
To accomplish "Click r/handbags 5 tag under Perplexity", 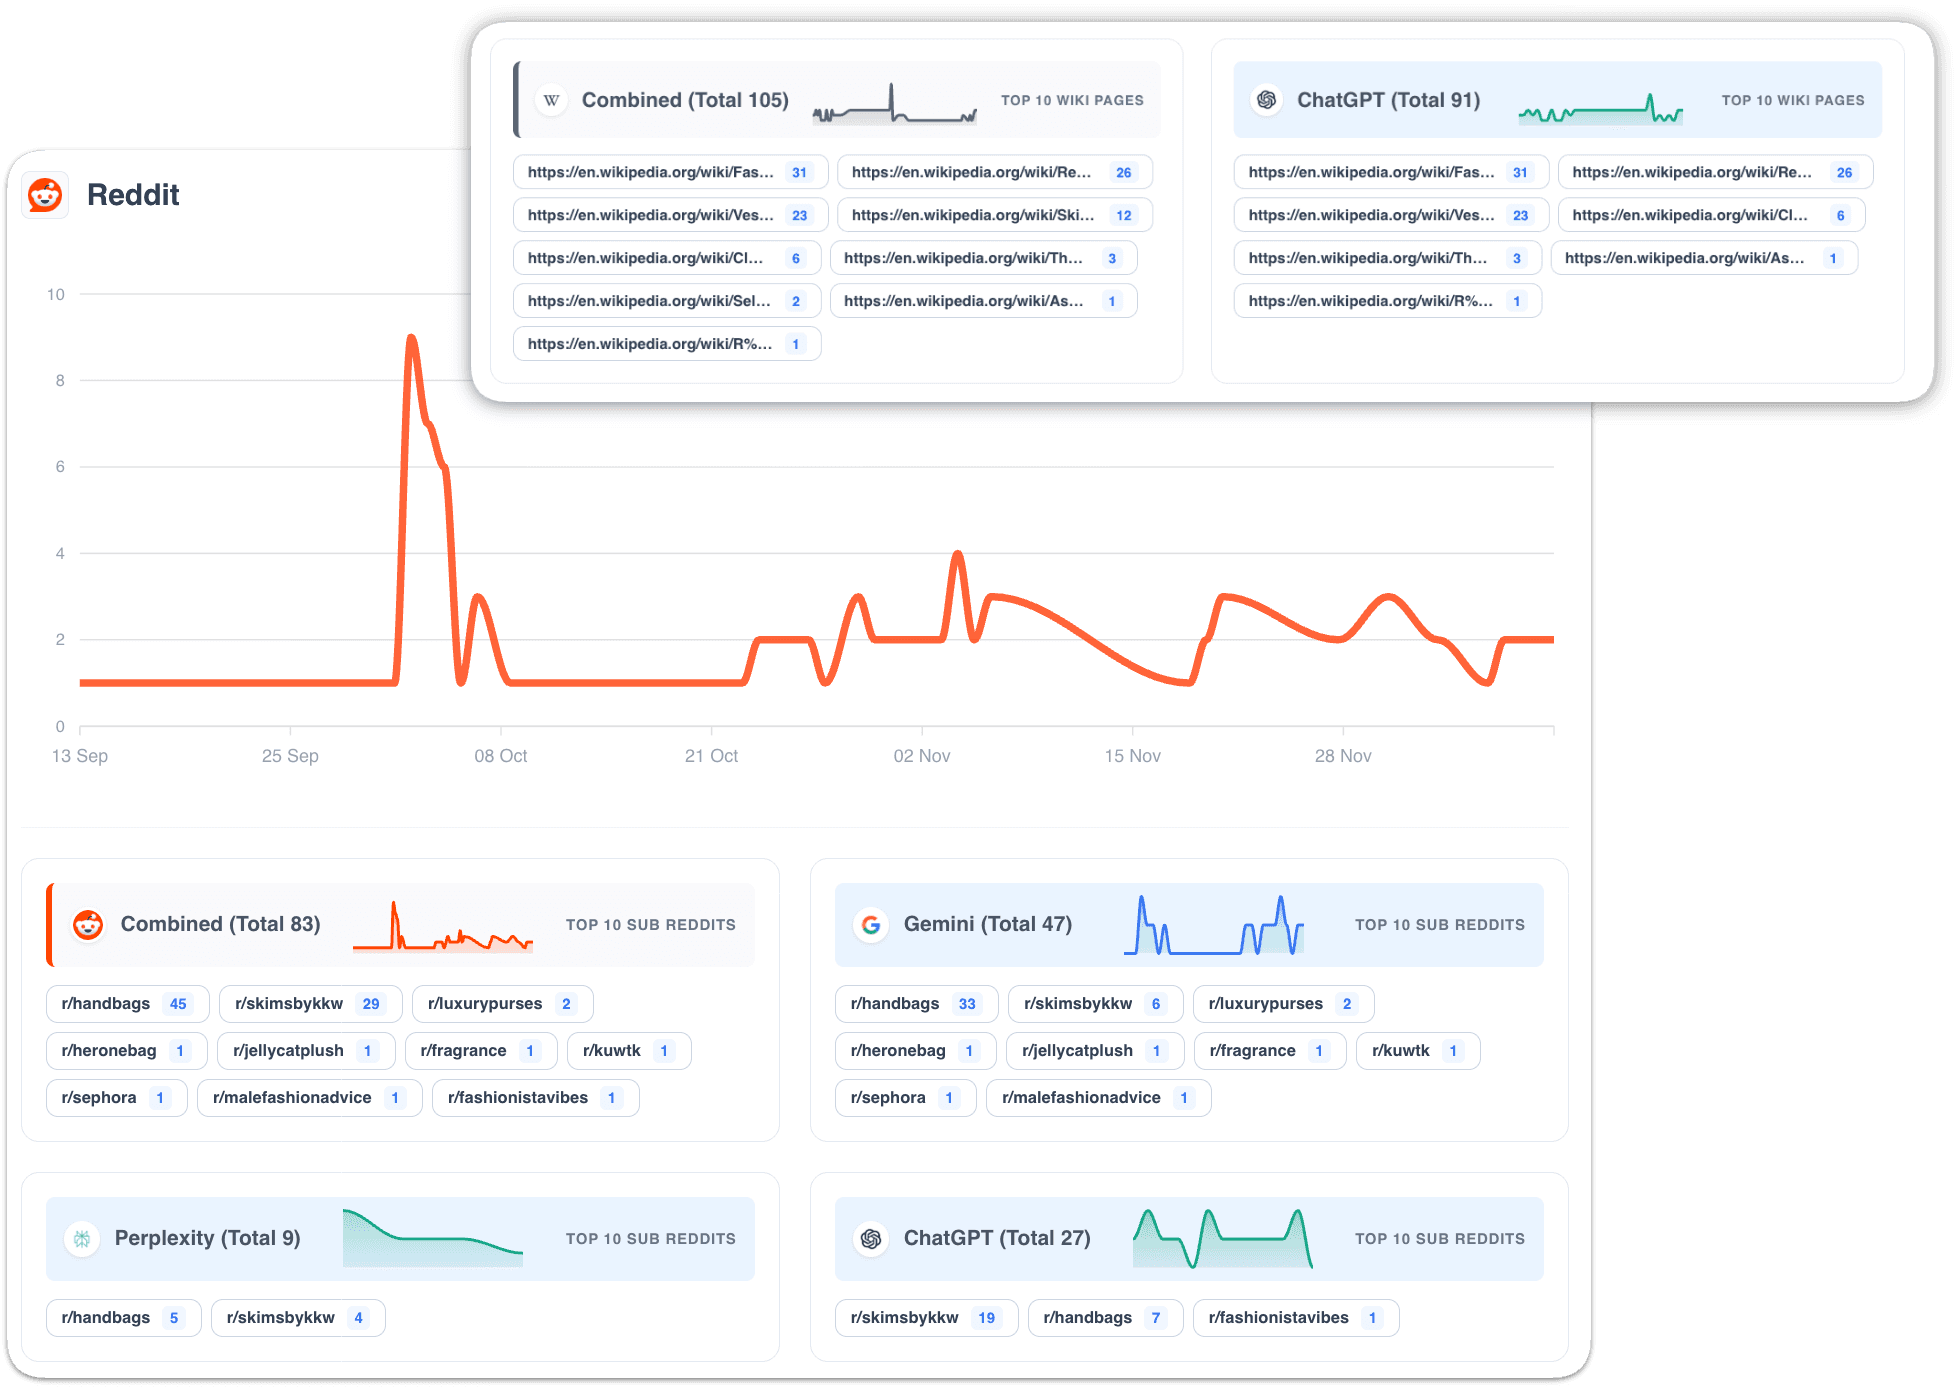I will (x=123, y=1317).
